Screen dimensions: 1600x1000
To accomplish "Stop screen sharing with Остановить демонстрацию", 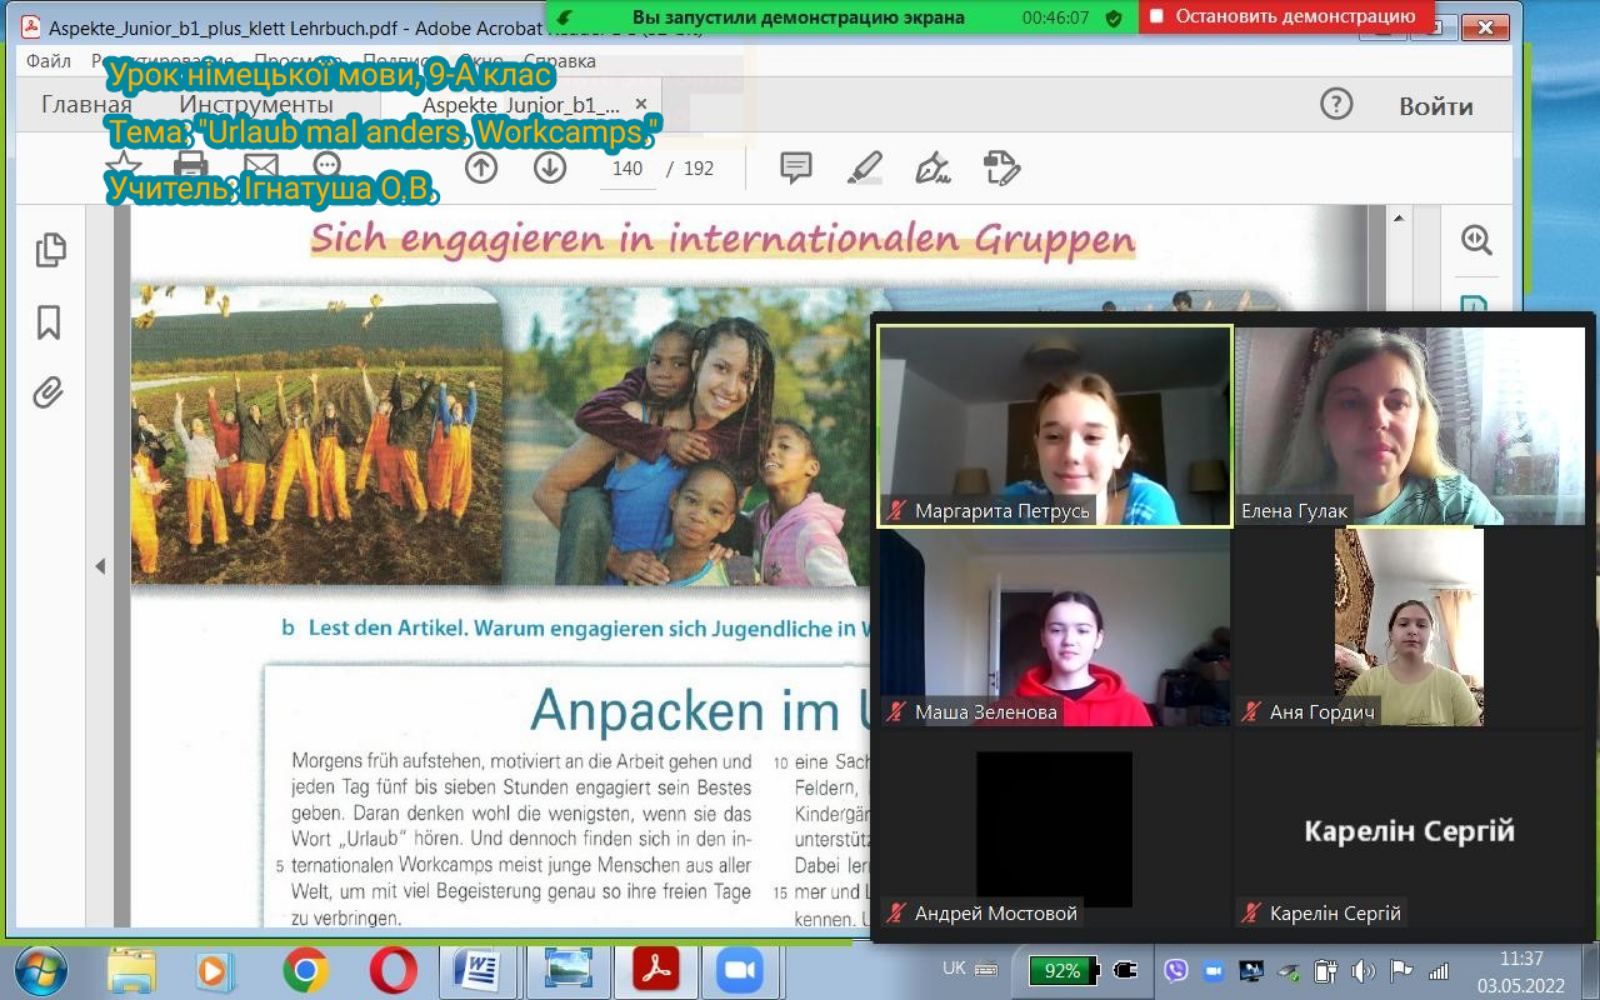I will (1285, 16).
